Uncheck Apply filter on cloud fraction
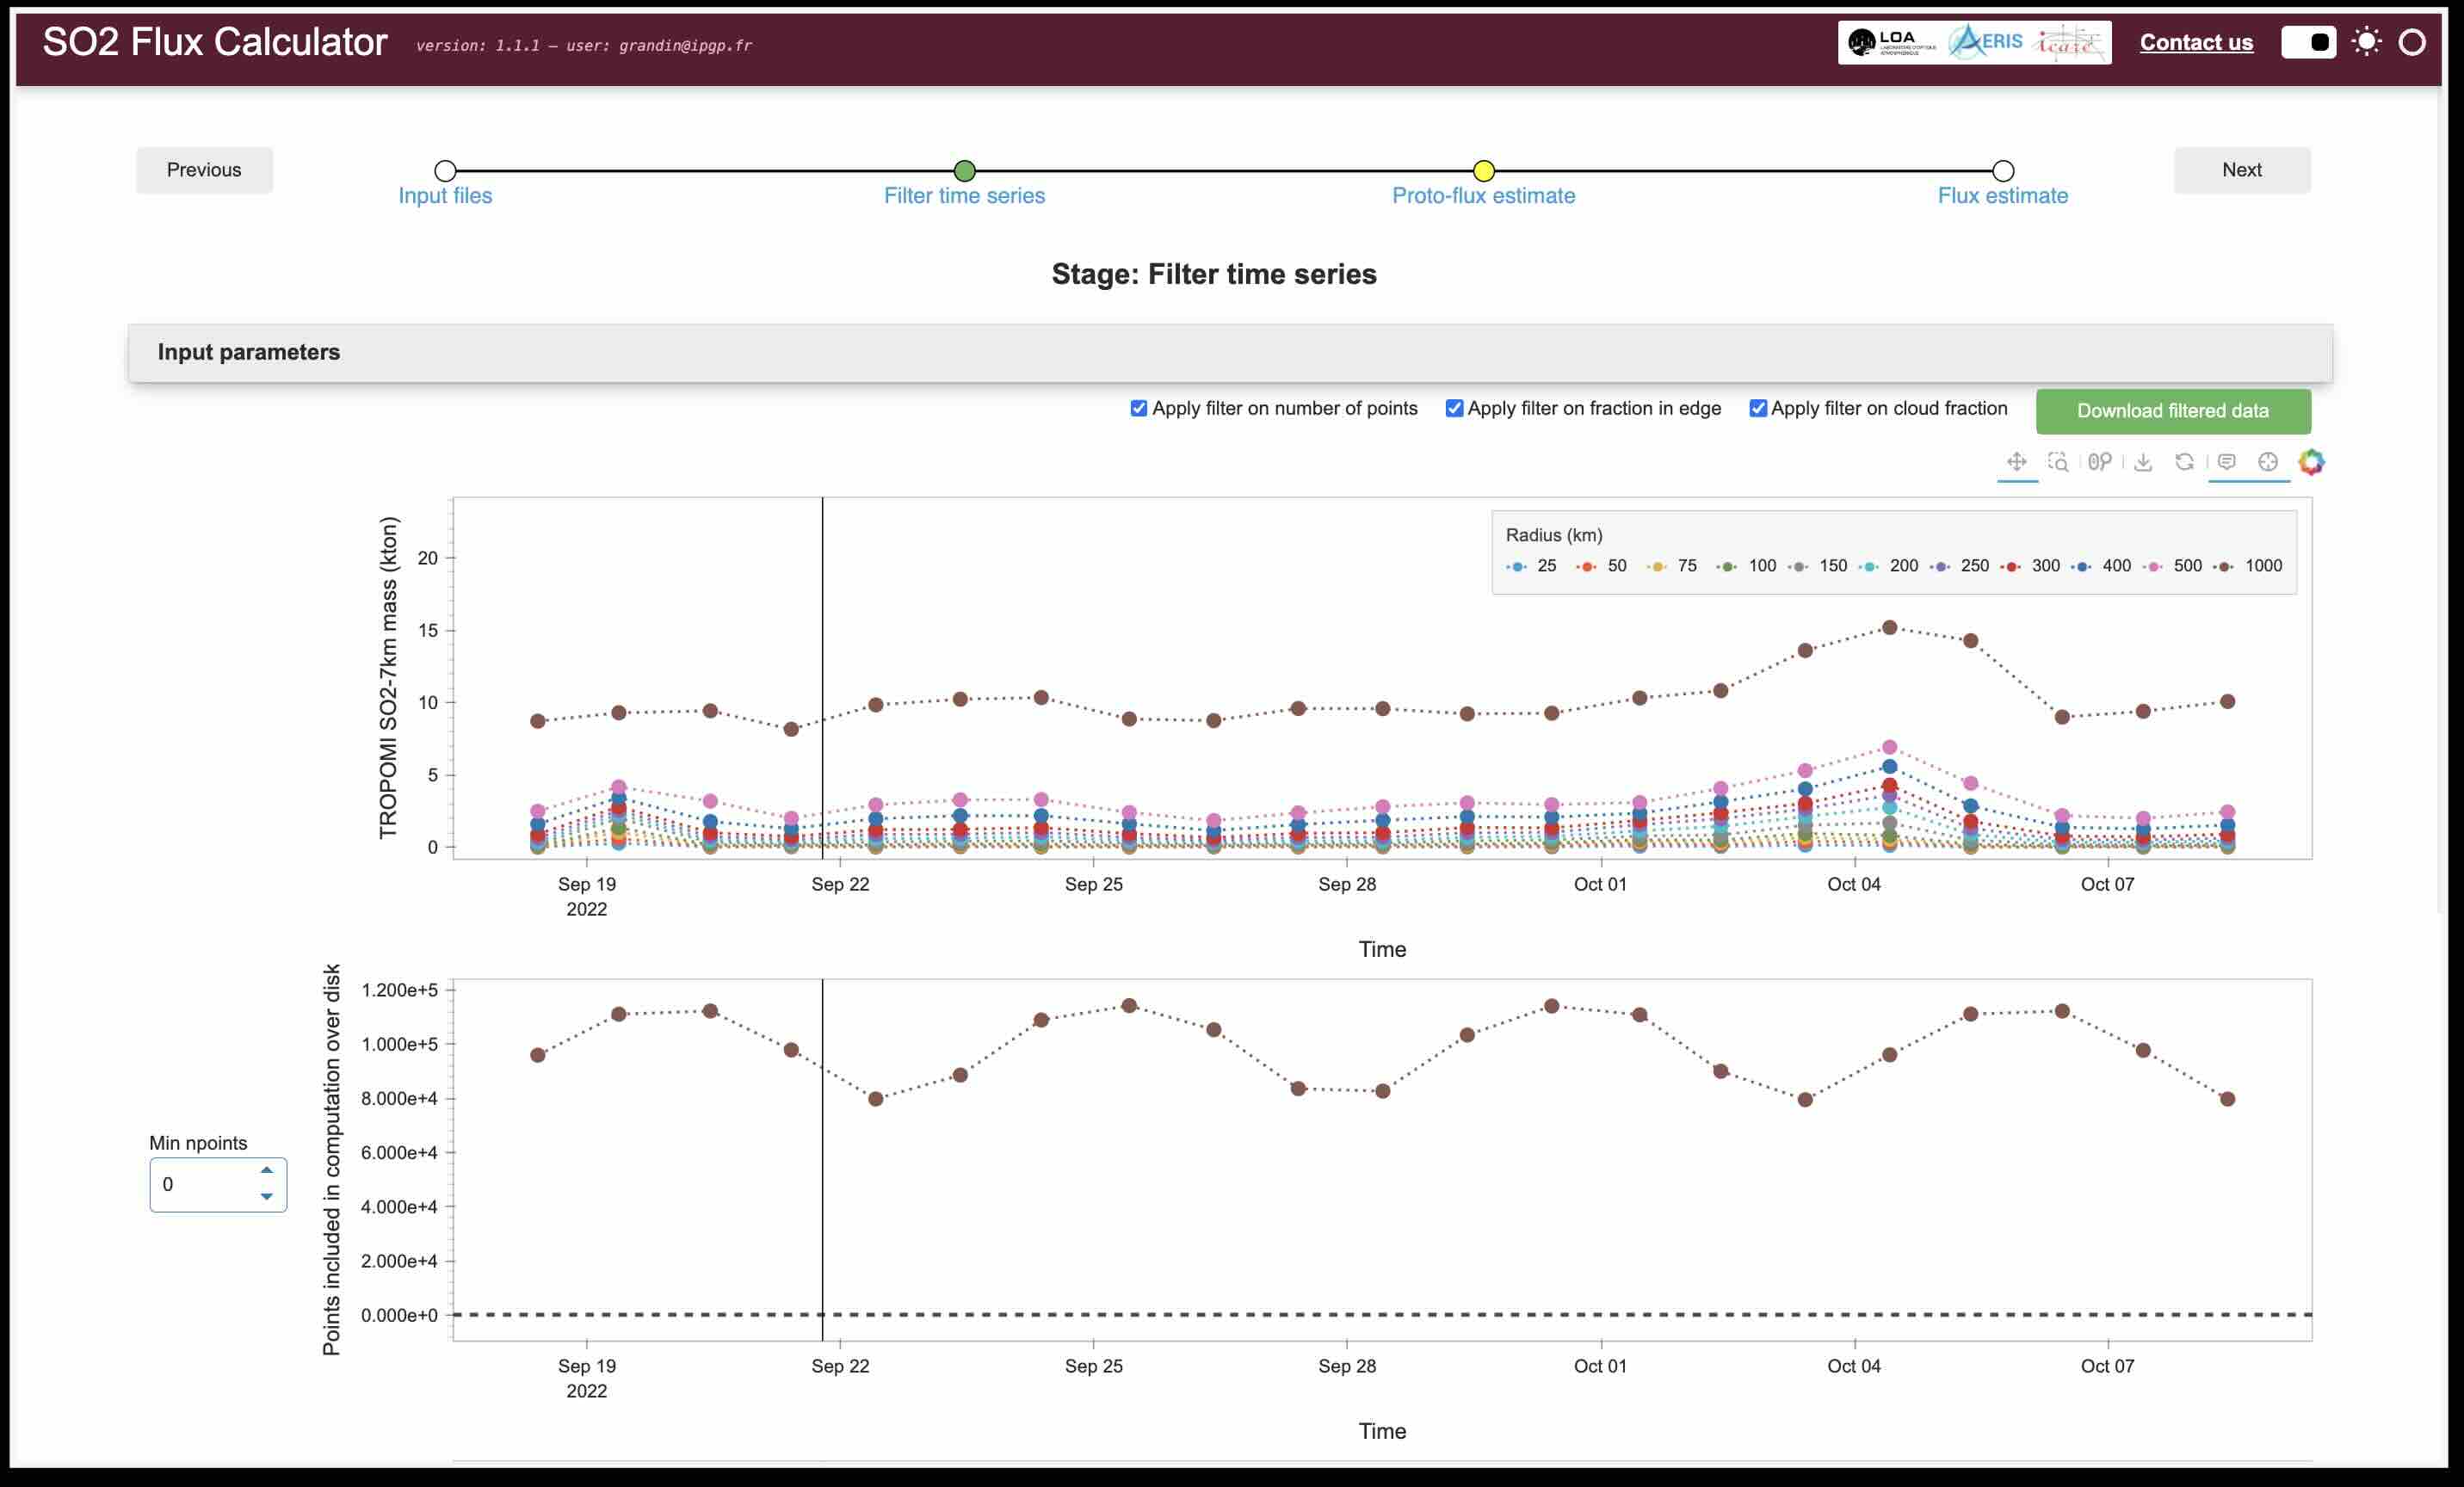Image resolution: width=2464 pixels, height=1487 pixels. pyautogui.click(x=1757, y=408)
